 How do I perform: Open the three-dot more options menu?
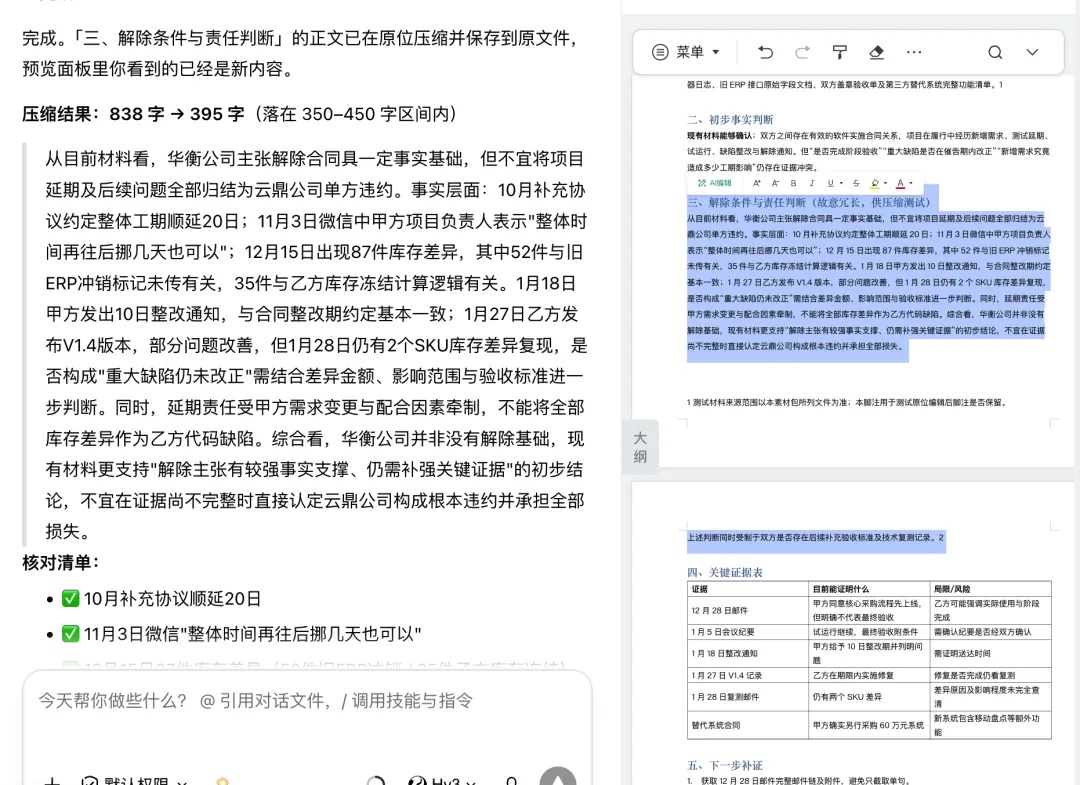914,52
